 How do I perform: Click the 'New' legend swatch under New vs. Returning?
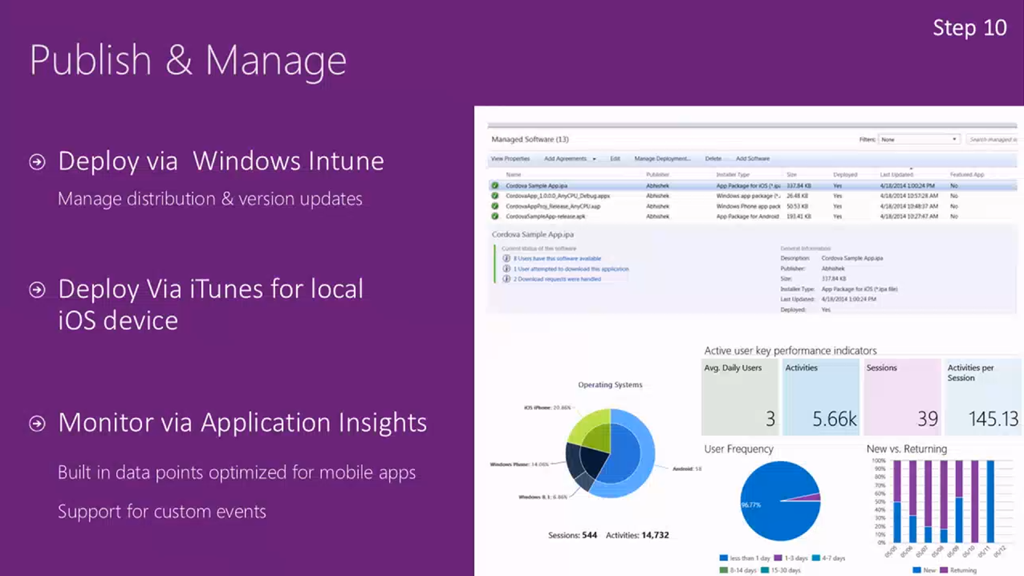(x=917, y=570)
